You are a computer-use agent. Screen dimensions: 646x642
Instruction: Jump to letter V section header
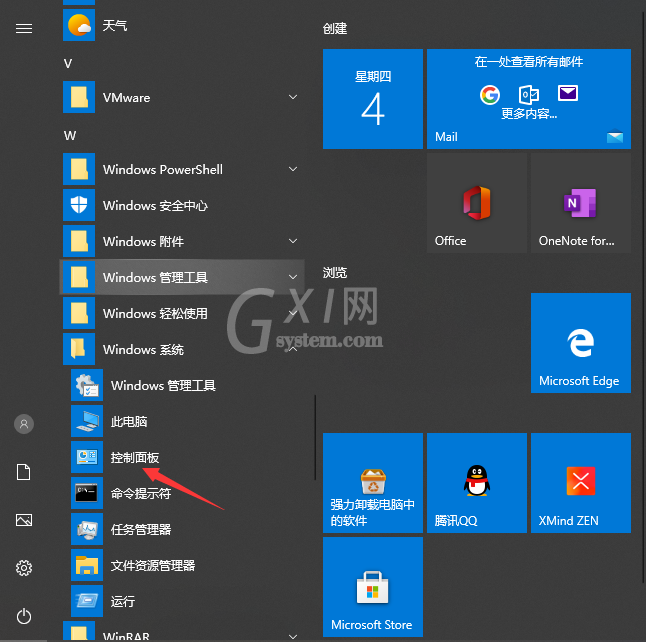pyautogui.click(x=68, y=63)
